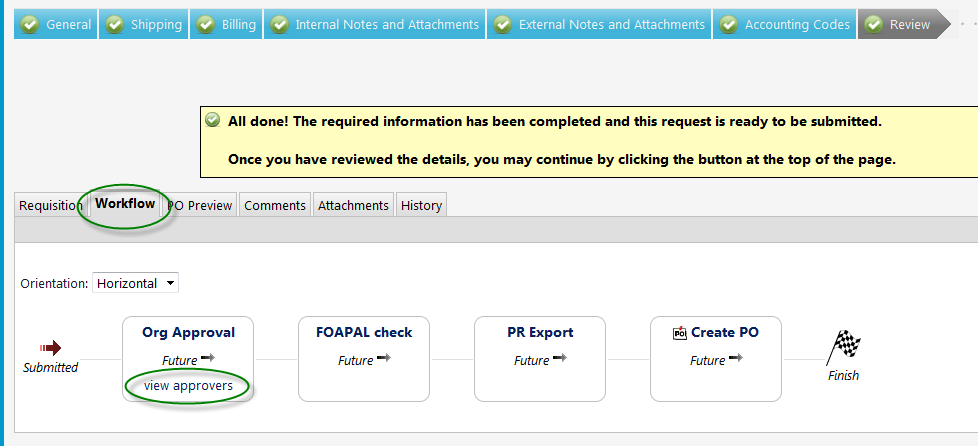Open the Orientation dropdown
The width and height of the screenshot is (978, 446).
135,283
